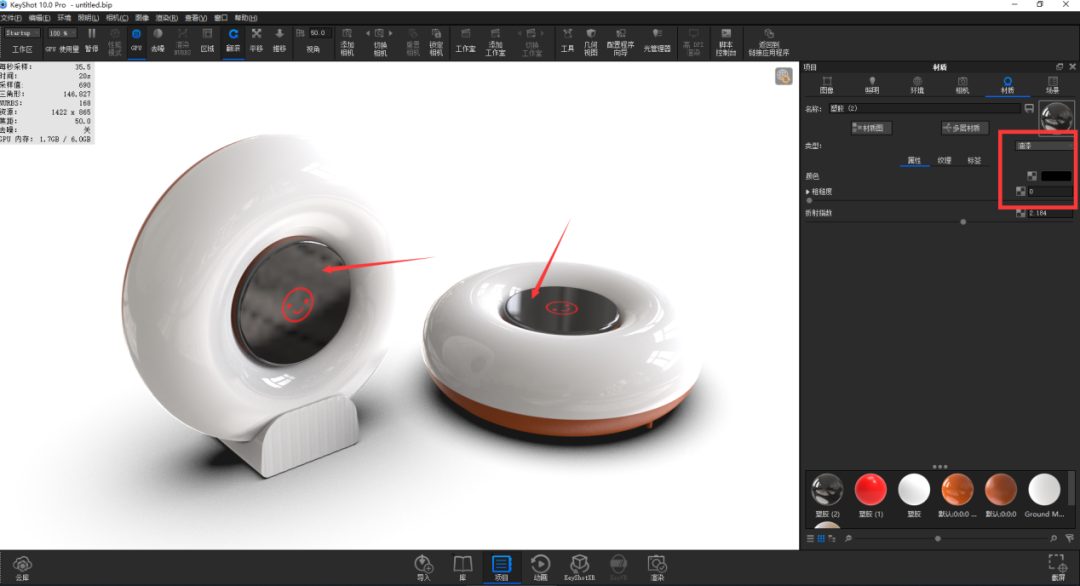Open the Startup workspace dropdown
The height and width of the screenshot is (586, 1080).
point(22,33)
